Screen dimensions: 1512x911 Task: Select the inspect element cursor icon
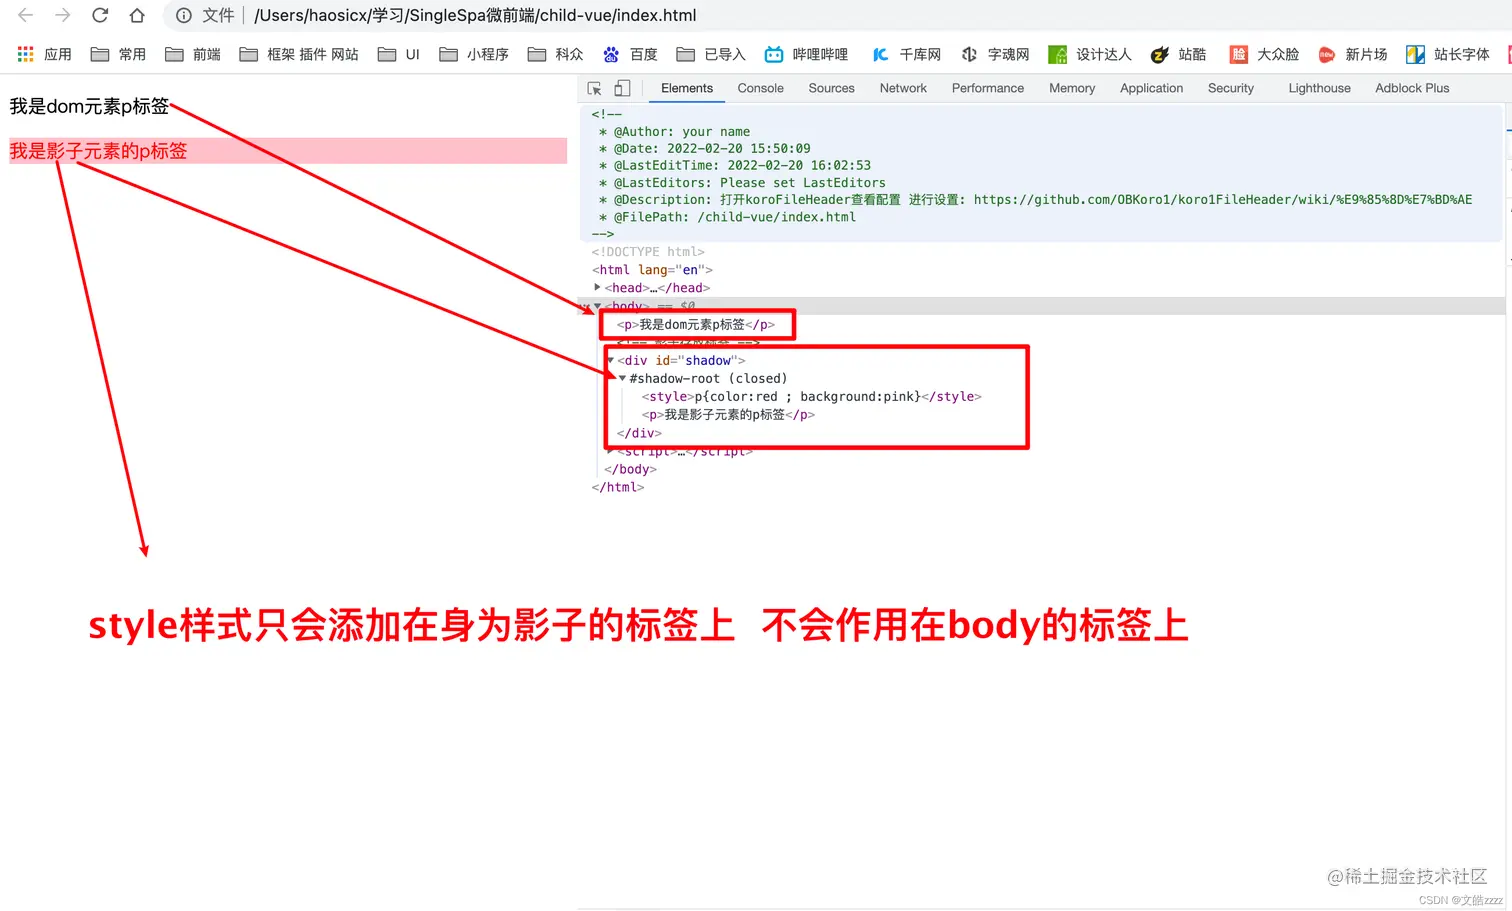pos(593,88)
